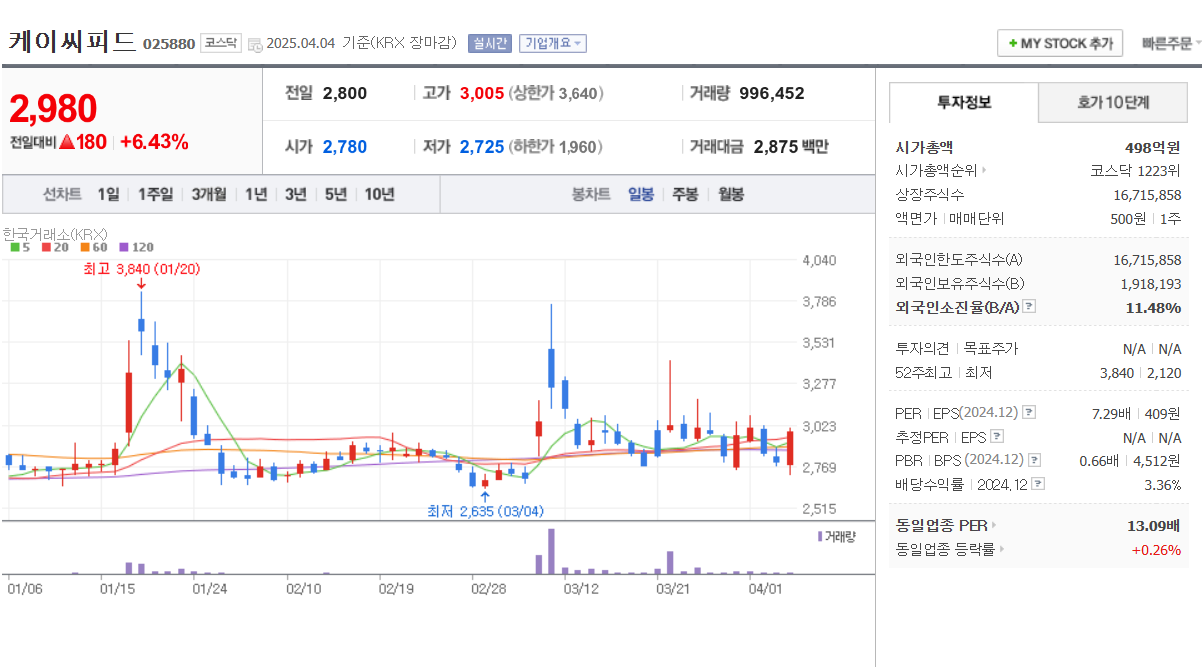Screen dimensions: 1203x667
Task: Select the 3개월 line chart period
Action: coord(209,194)
